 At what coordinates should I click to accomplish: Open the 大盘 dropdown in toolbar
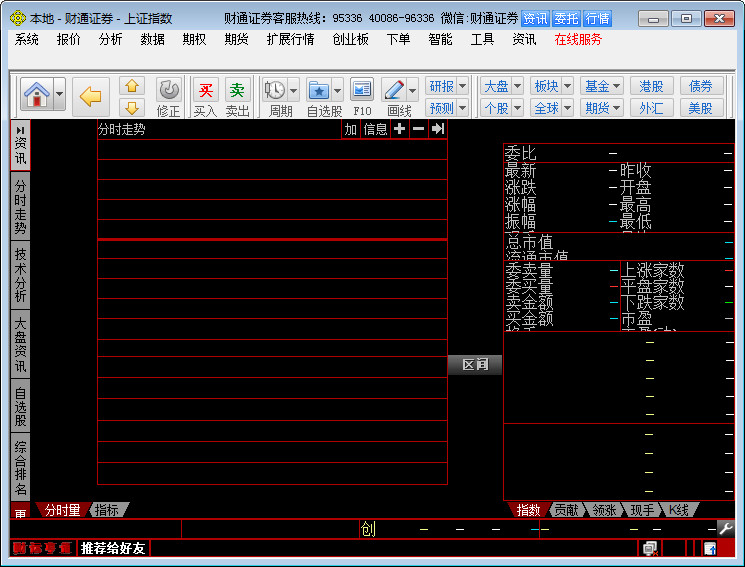click(x=502, y=86)
